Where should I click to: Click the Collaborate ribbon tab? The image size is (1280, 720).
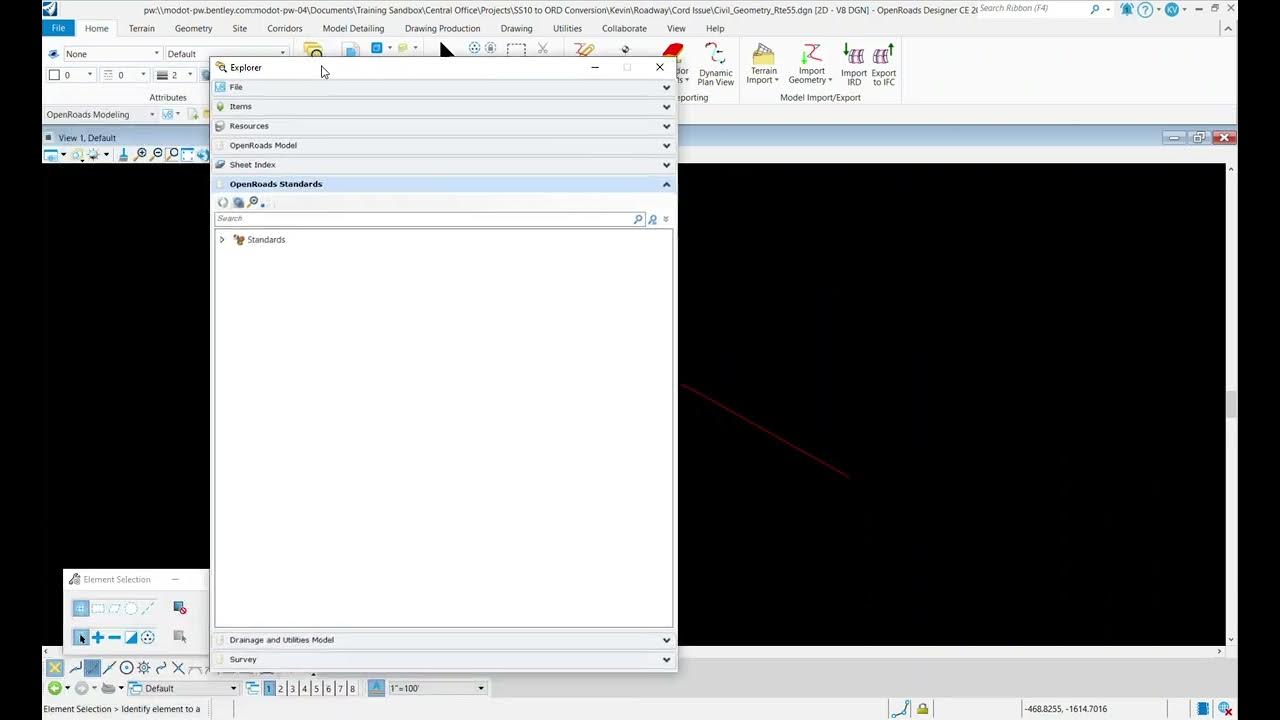(x=624, y=28)
